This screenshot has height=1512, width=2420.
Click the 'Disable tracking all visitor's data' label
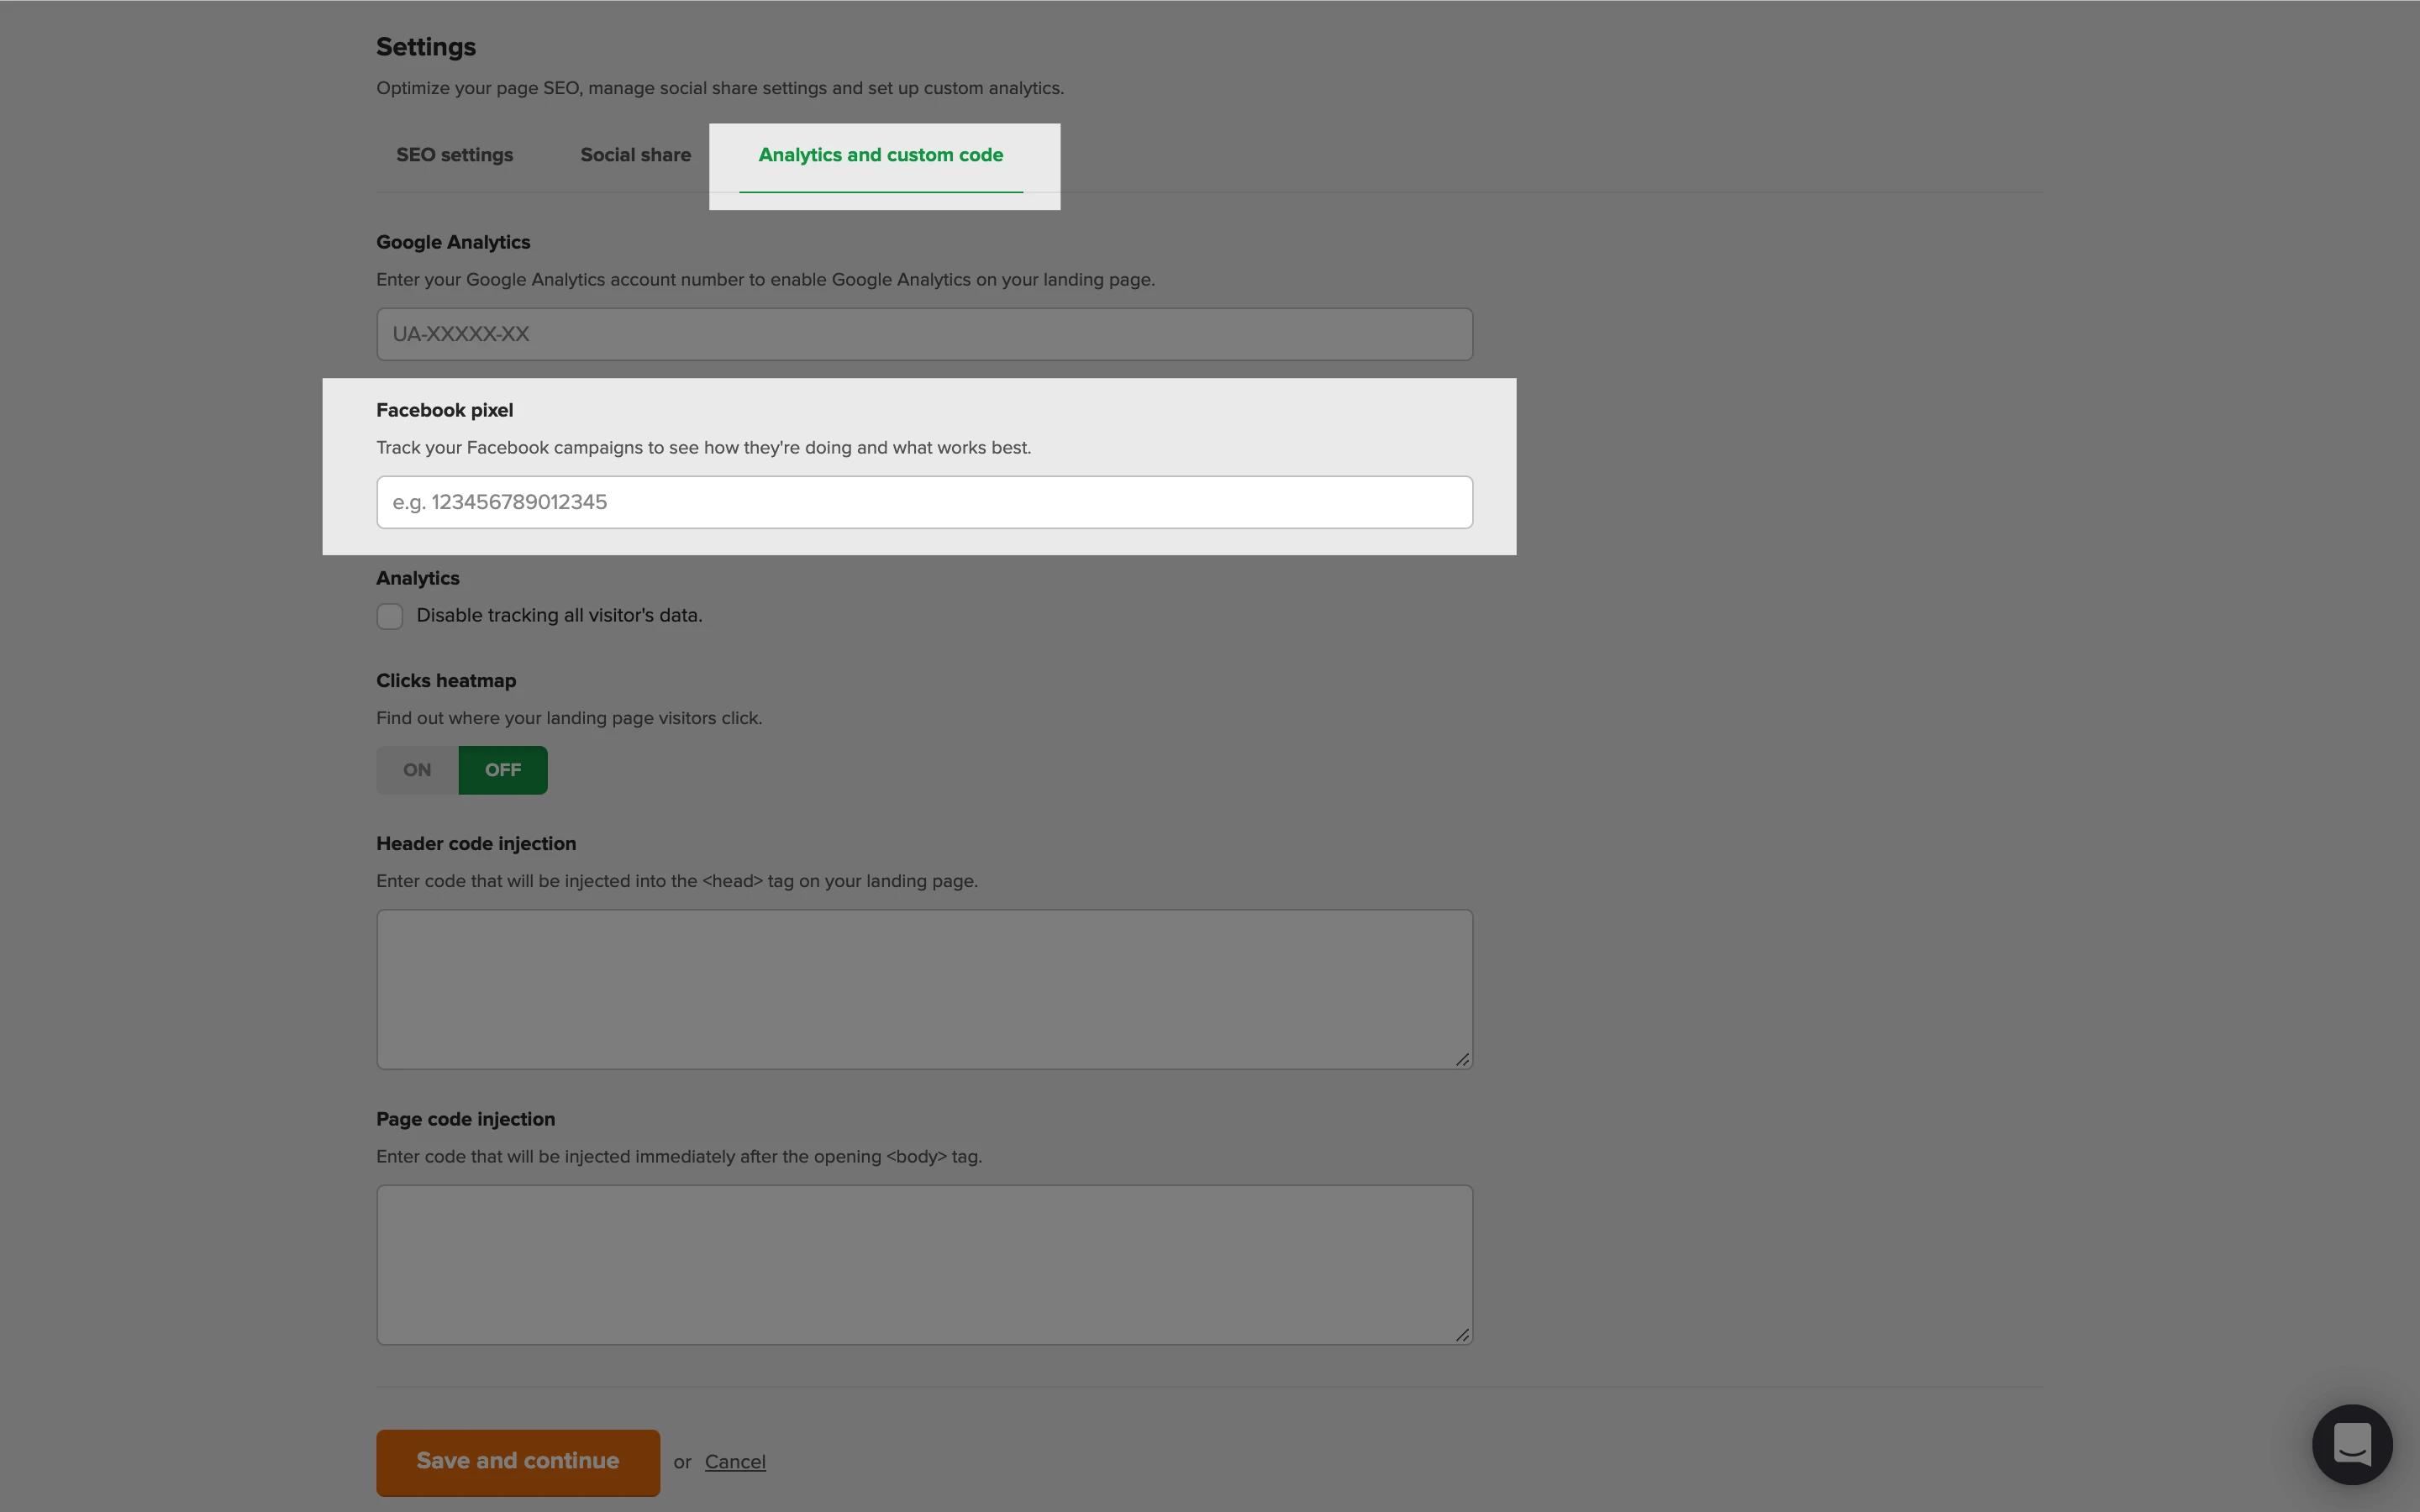click(559, 616)
